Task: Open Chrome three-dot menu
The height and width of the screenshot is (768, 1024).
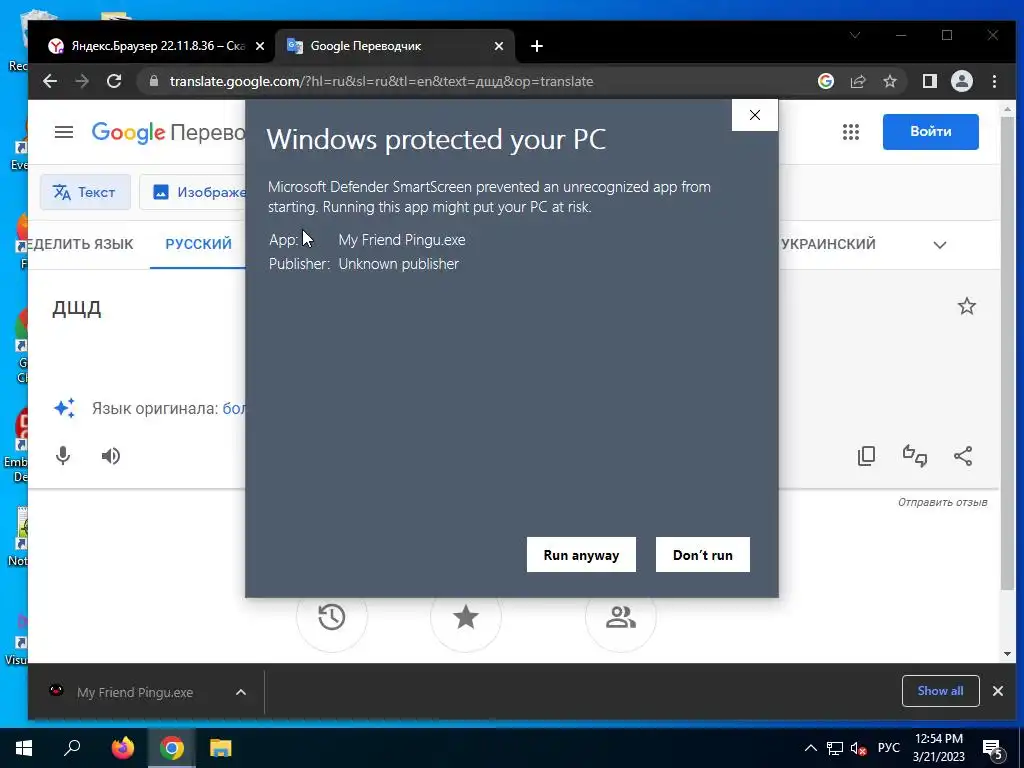Action: click(x=994, y=81)
